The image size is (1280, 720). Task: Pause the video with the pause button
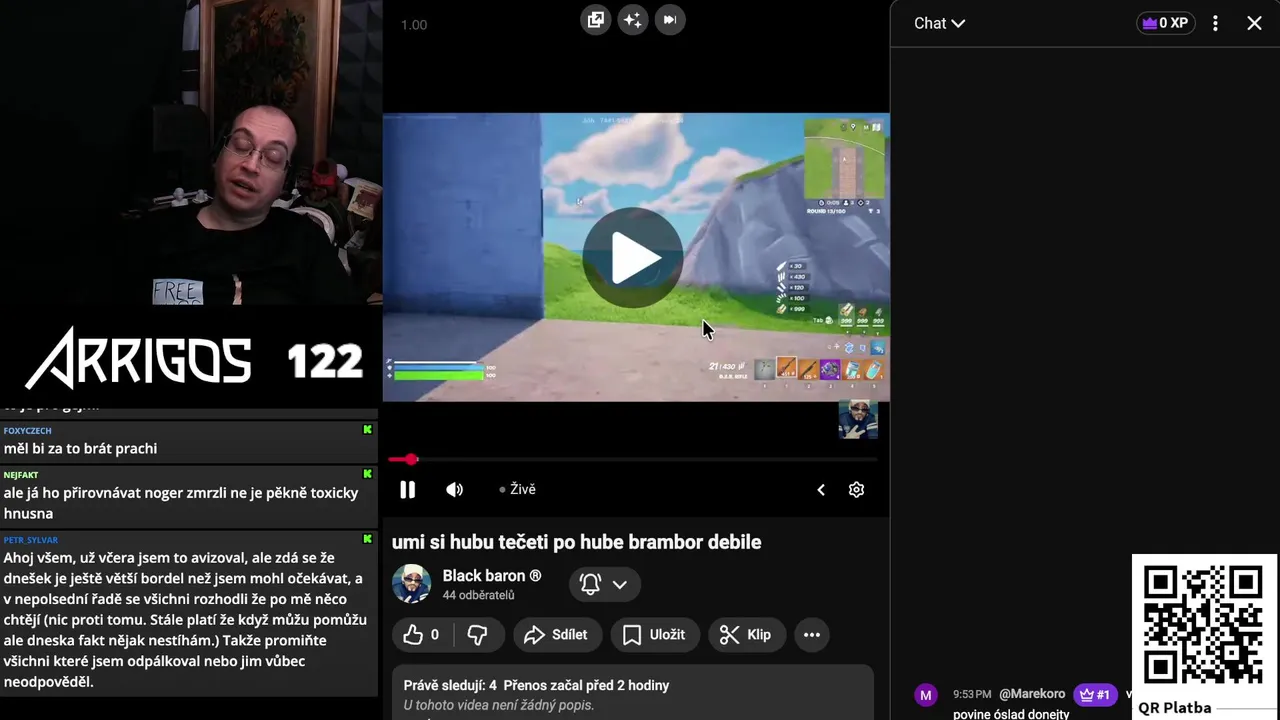point(407,489)
